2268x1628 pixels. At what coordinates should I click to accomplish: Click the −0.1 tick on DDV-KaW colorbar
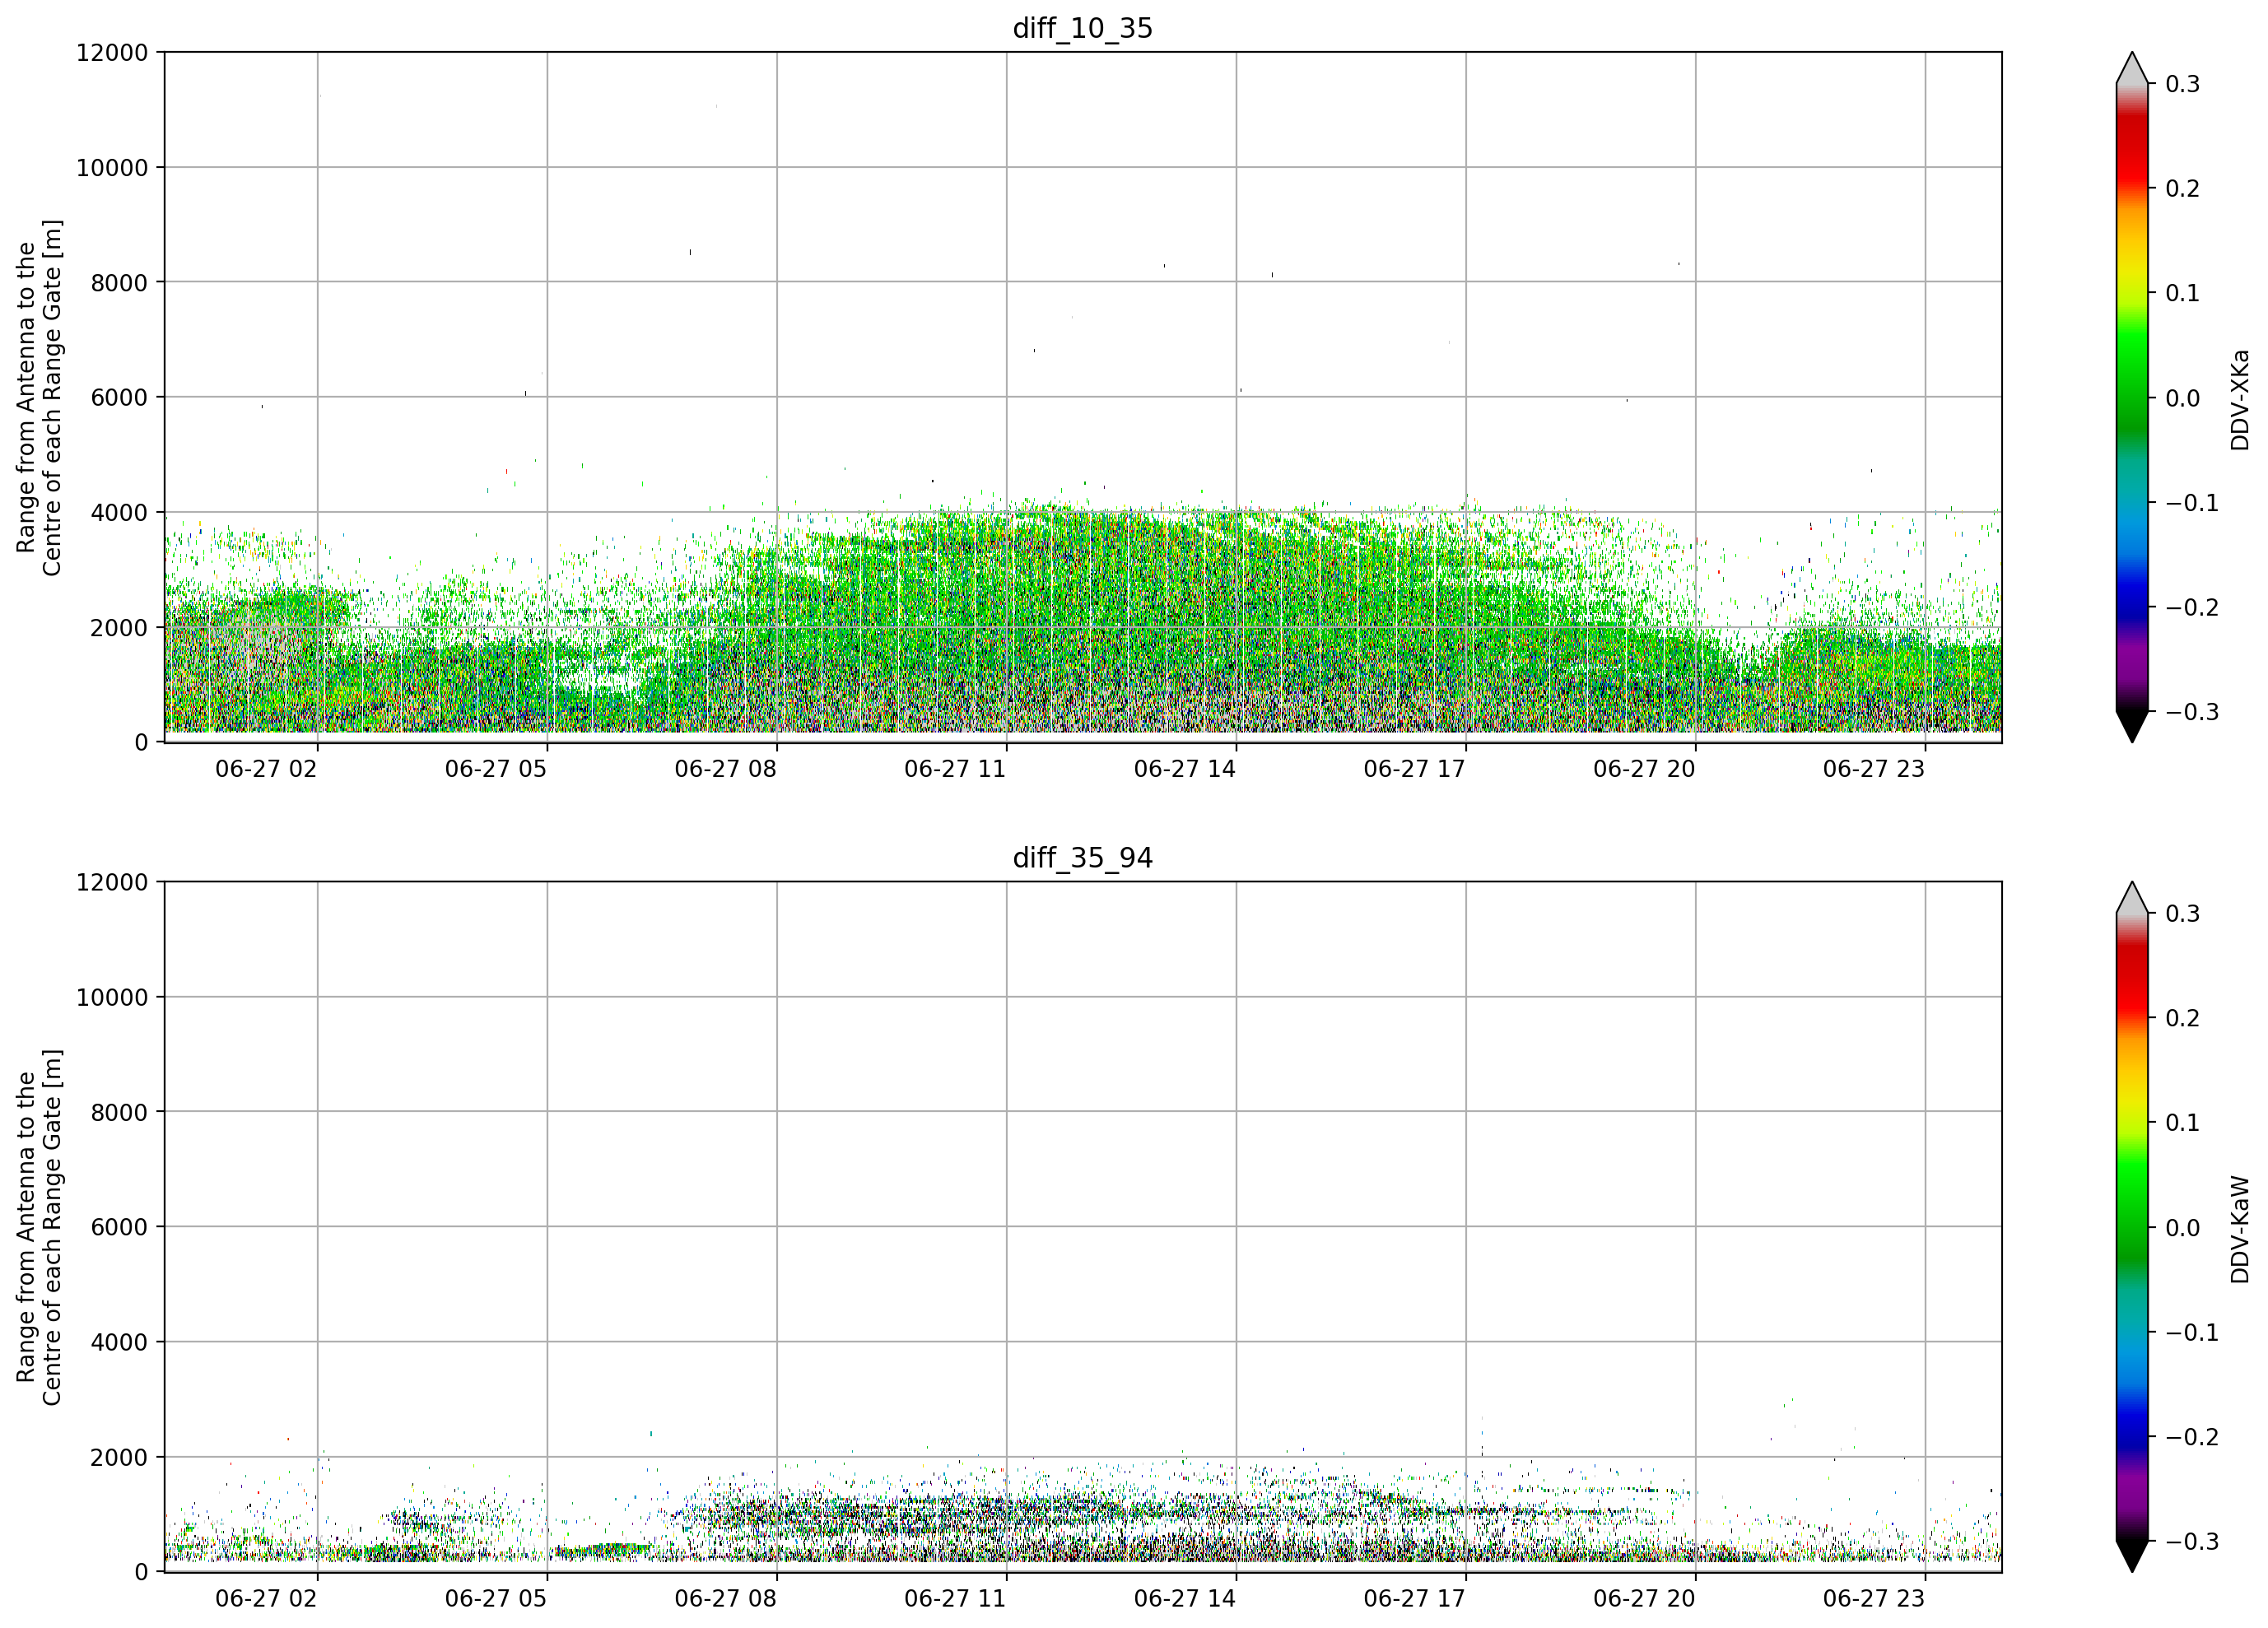(x=2192, y=1332)
